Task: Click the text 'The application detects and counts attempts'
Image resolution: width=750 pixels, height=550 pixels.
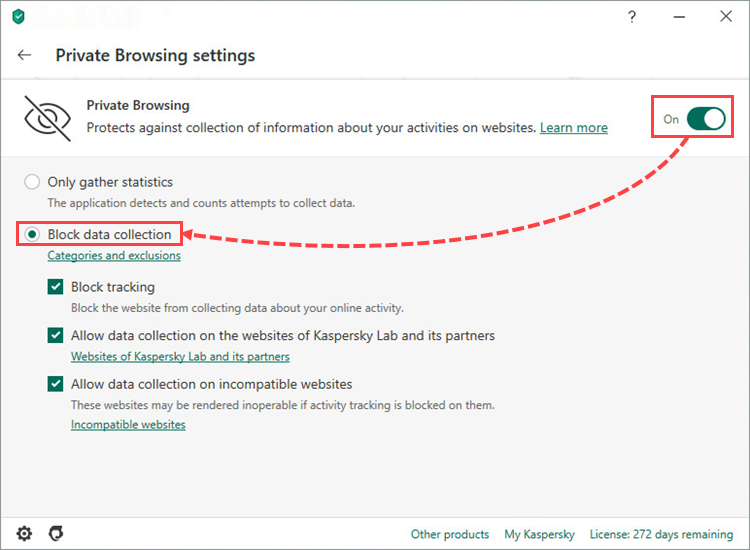Action: (x=201, y=203)
